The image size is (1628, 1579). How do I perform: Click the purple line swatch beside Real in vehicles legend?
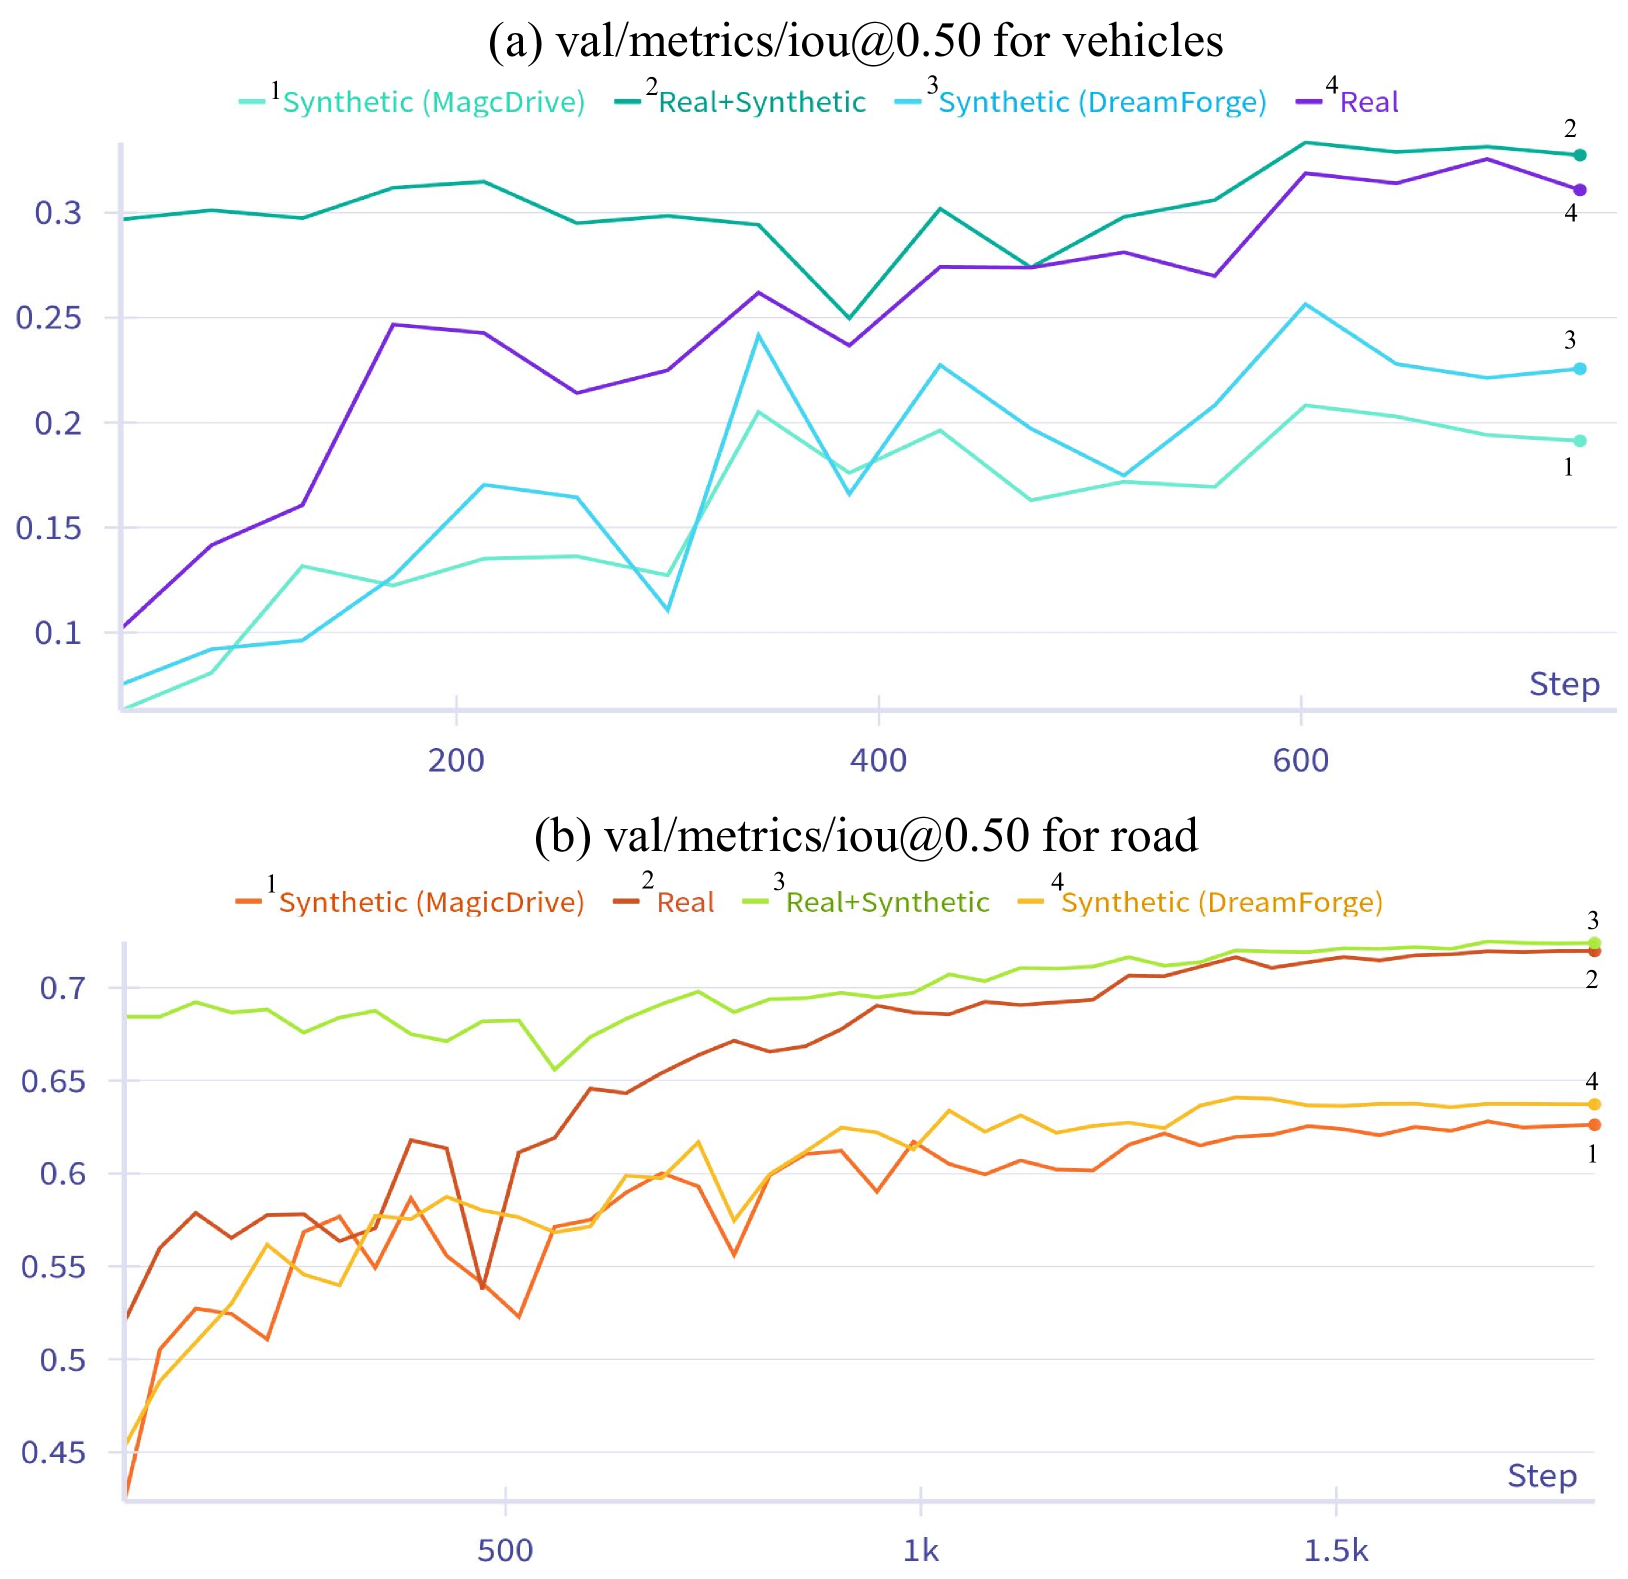pos(1308,102)
